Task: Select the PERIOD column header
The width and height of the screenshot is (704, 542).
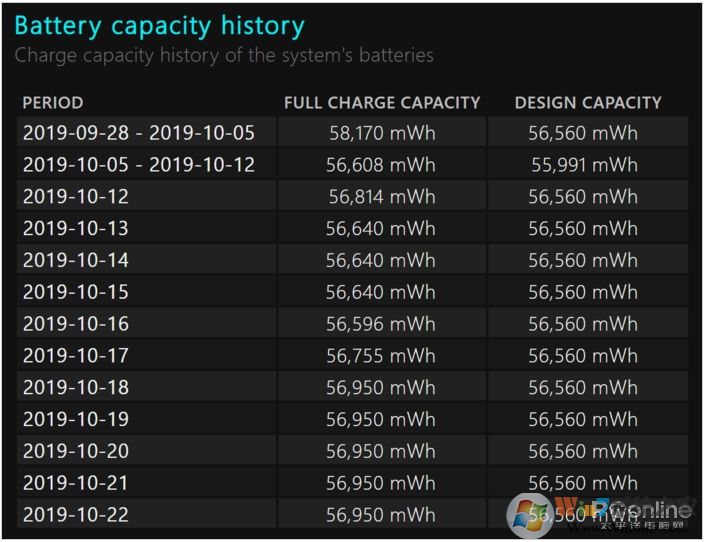Action: [53, 102]
